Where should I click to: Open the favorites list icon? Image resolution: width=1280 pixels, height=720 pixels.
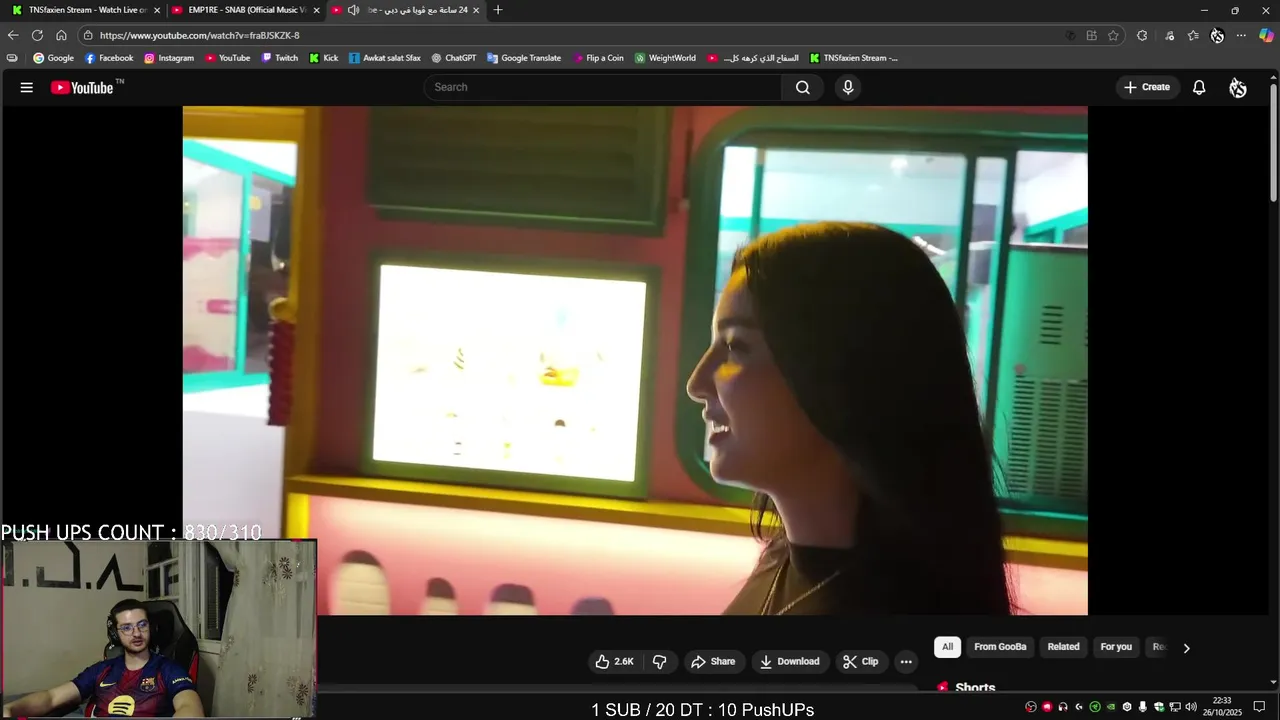click(1193, 35)
